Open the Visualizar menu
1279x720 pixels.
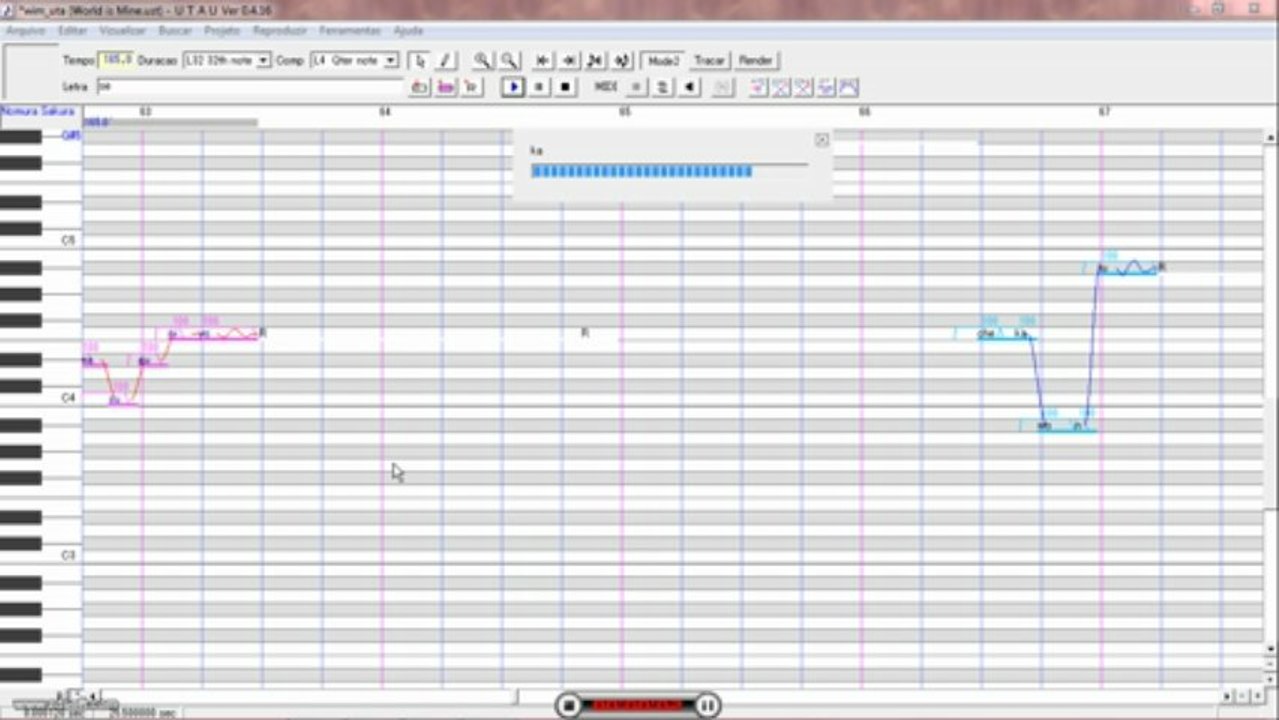(122, 31)
